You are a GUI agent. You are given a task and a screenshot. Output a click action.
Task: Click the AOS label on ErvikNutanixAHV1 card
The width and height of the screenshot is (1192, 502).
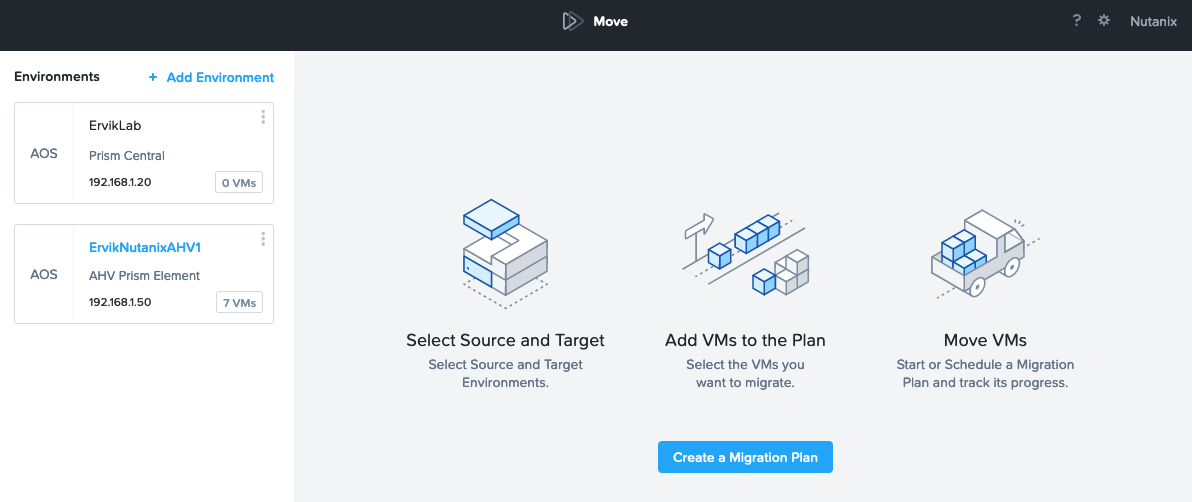tap(44, 274)
